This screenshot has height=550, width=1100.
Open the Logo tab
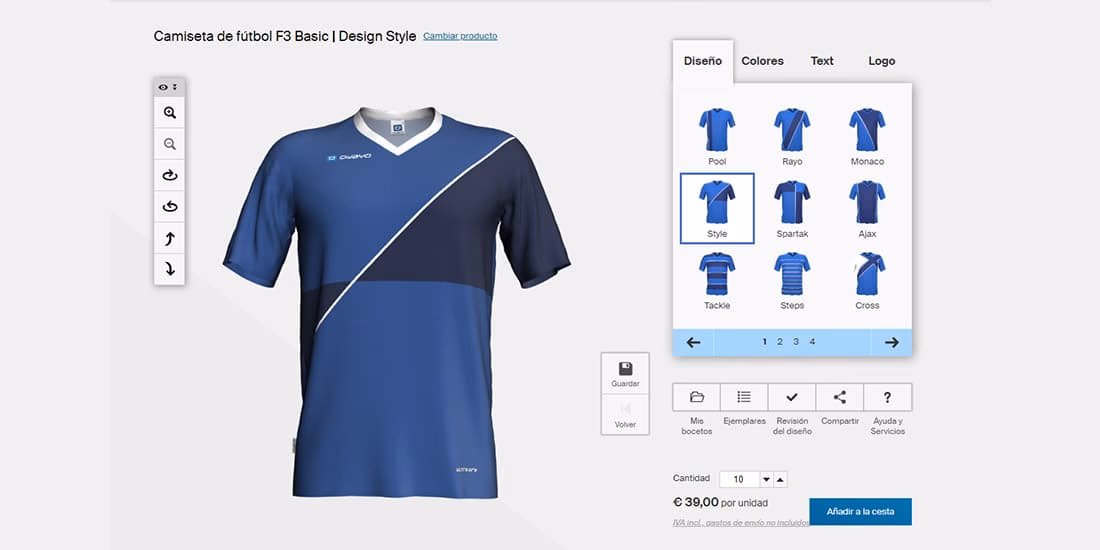[x=881, y=61]
